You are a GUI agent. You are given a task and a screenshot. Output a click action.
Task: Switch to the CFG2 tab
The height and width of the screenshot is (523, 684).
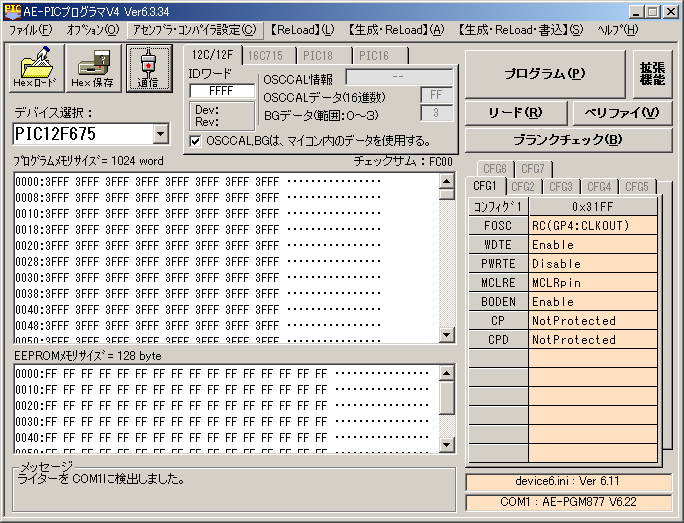[523, 187]
